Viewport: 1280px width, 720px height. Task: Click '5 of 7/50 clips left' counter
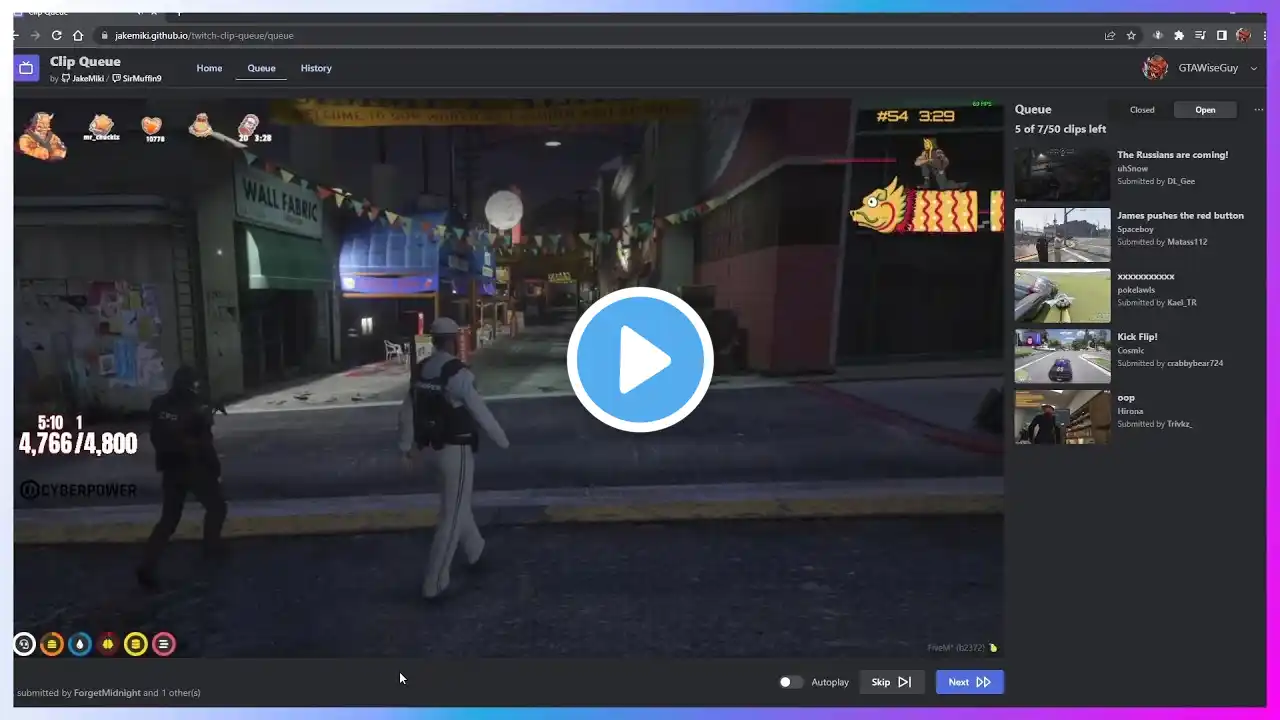(1060, 129)
